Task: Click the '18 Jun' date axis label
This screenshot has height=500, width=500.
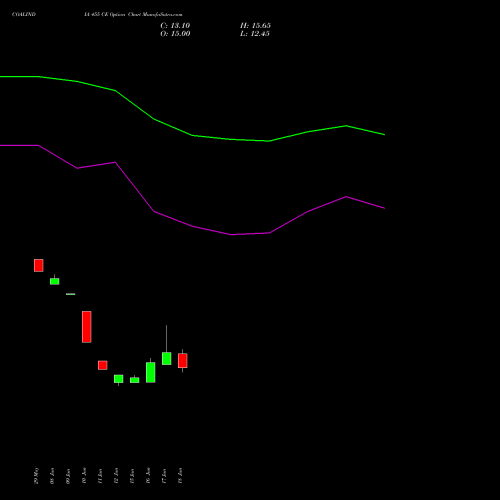Action: [180, 476]
